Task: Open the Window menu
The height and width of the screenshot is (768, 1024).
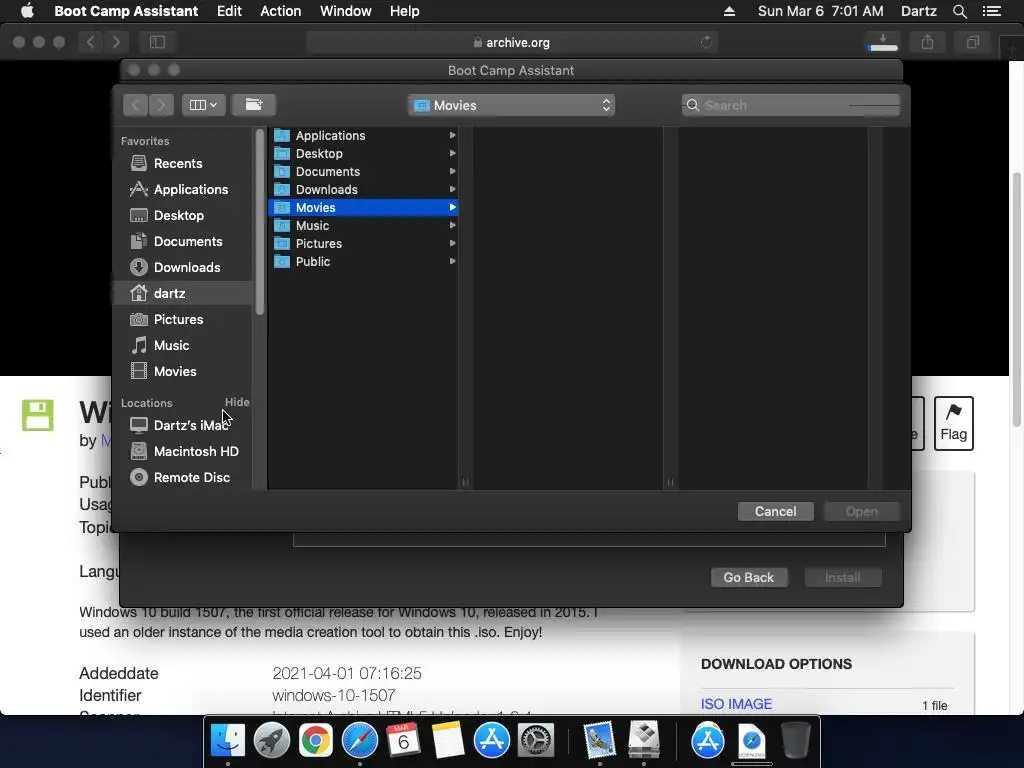Action: (x=345, y=11)
